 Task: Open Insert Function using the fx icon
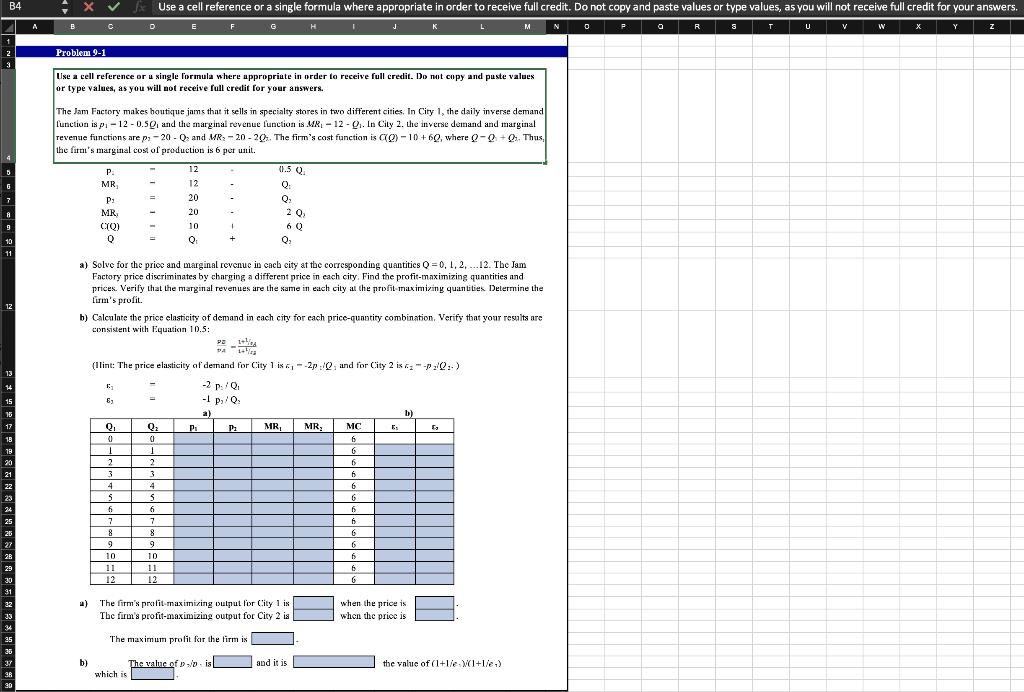click(139, 7)
